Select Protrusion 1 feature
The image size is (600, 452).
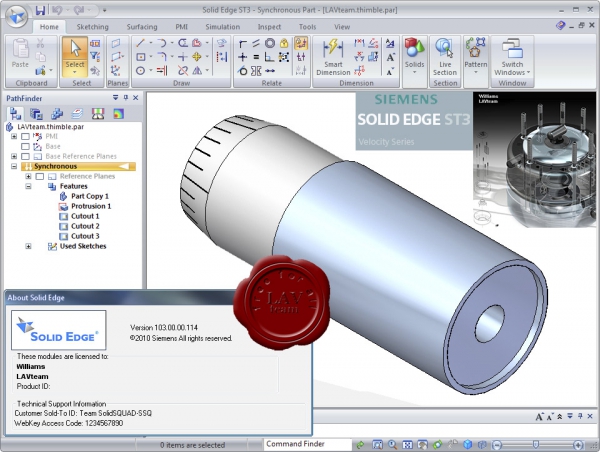(91, 206)
